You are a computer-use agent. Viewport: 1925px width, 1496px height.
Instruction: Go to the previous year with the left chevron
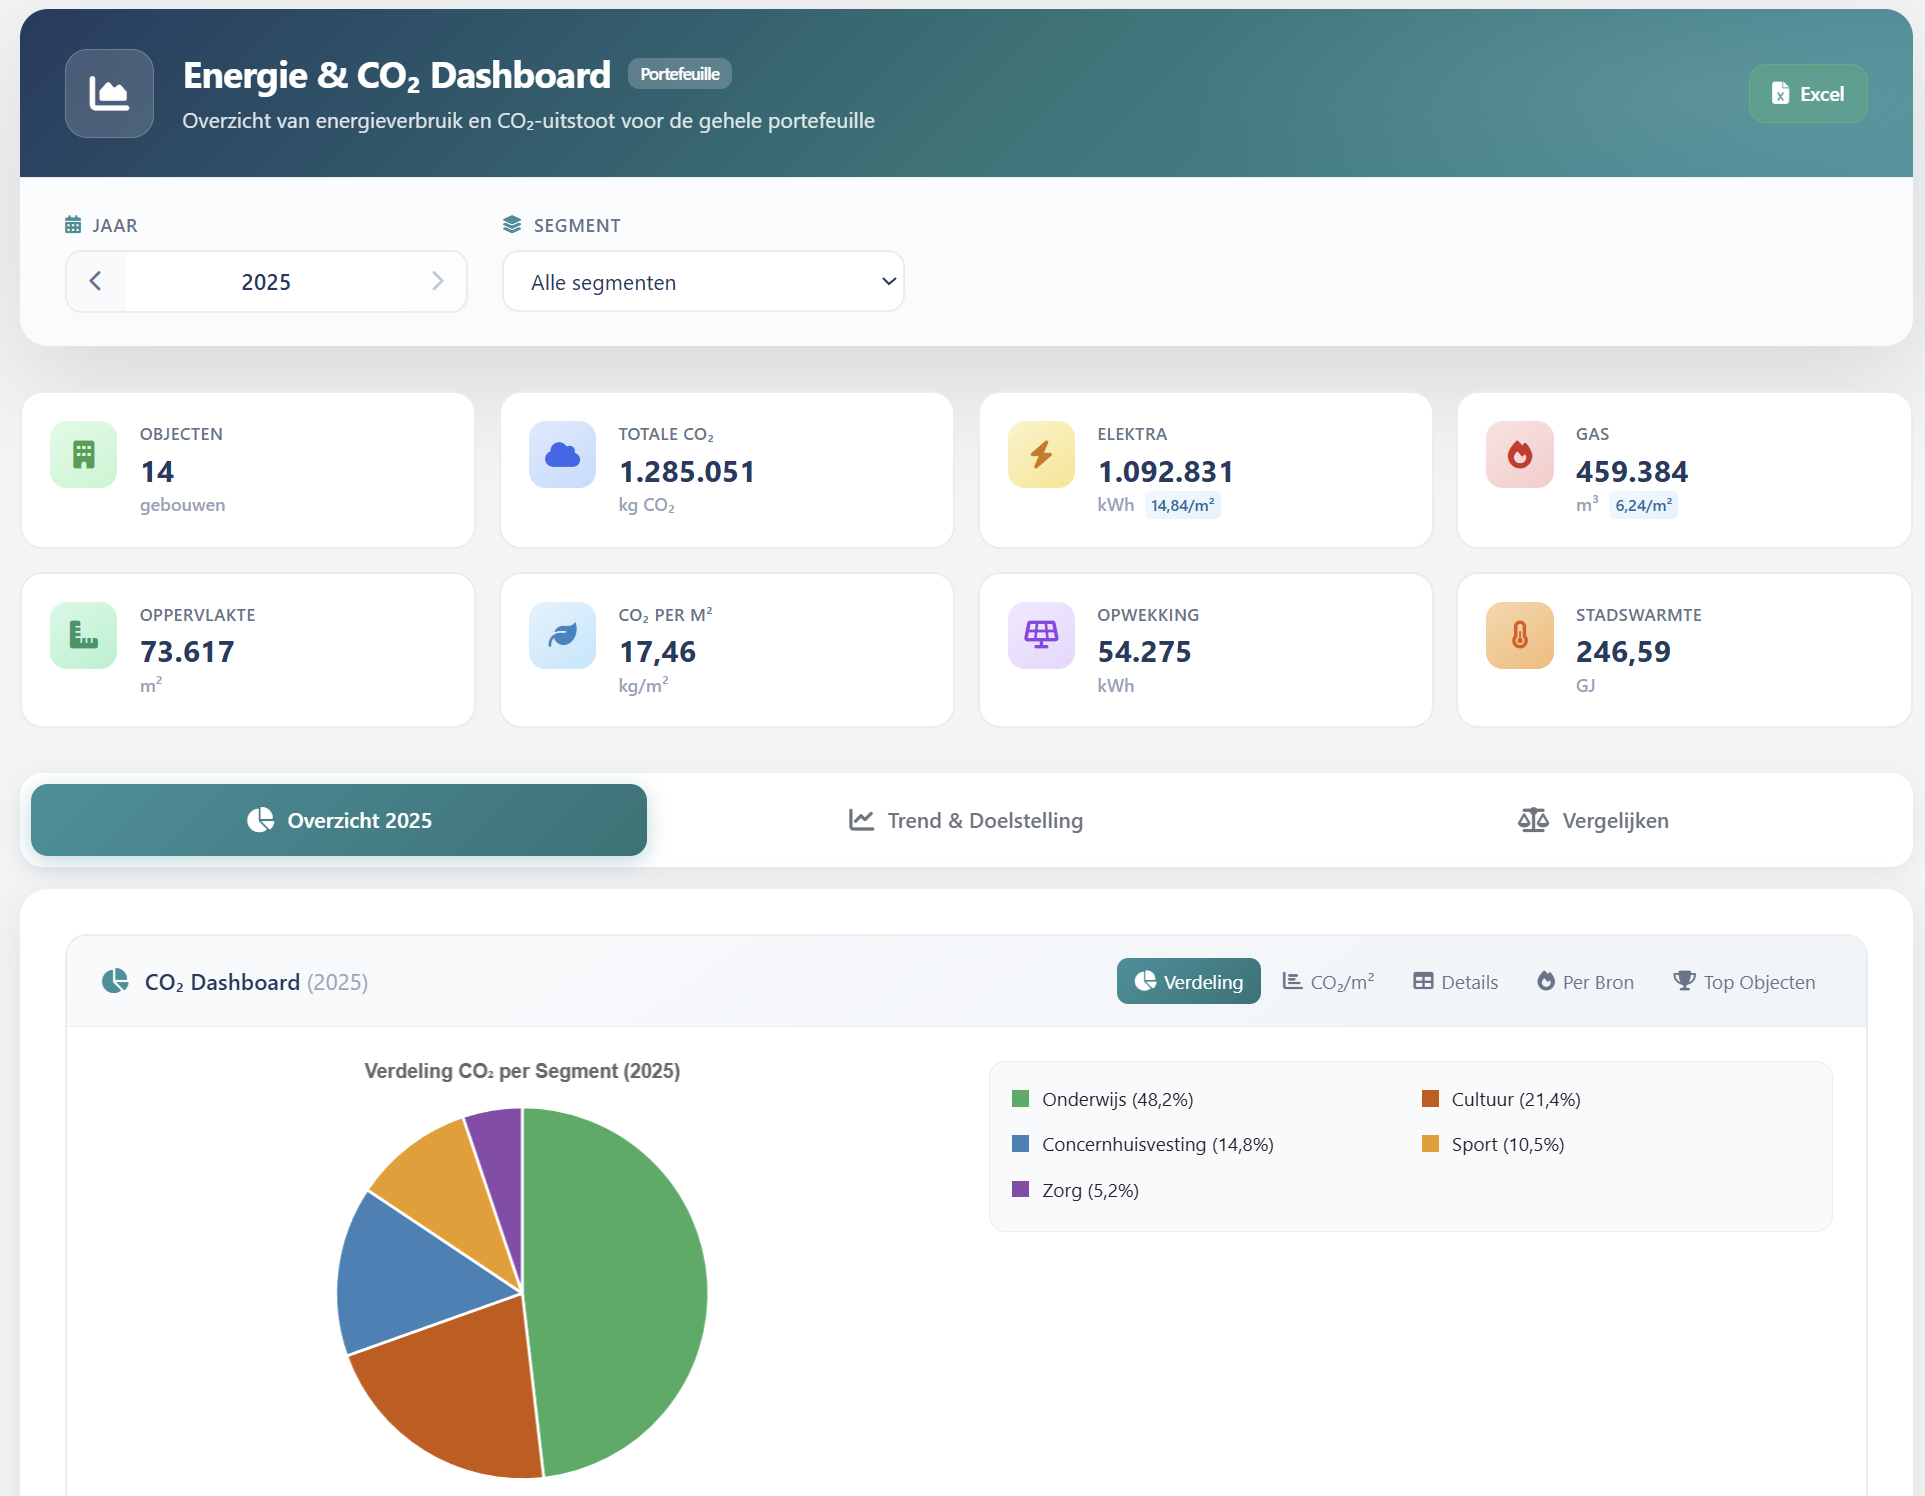click(x=96, y=281)
